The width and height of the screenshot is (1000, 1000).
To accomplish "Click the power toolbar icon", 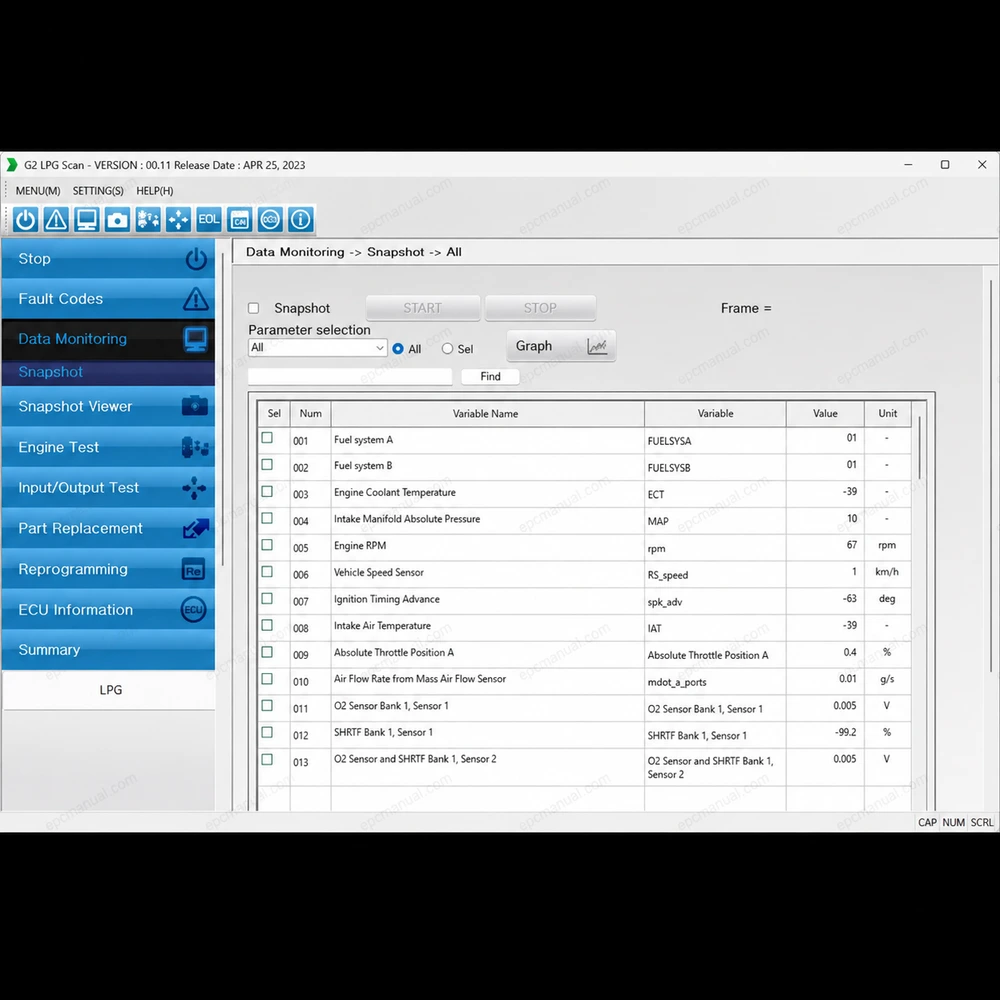I will (26, 219).
